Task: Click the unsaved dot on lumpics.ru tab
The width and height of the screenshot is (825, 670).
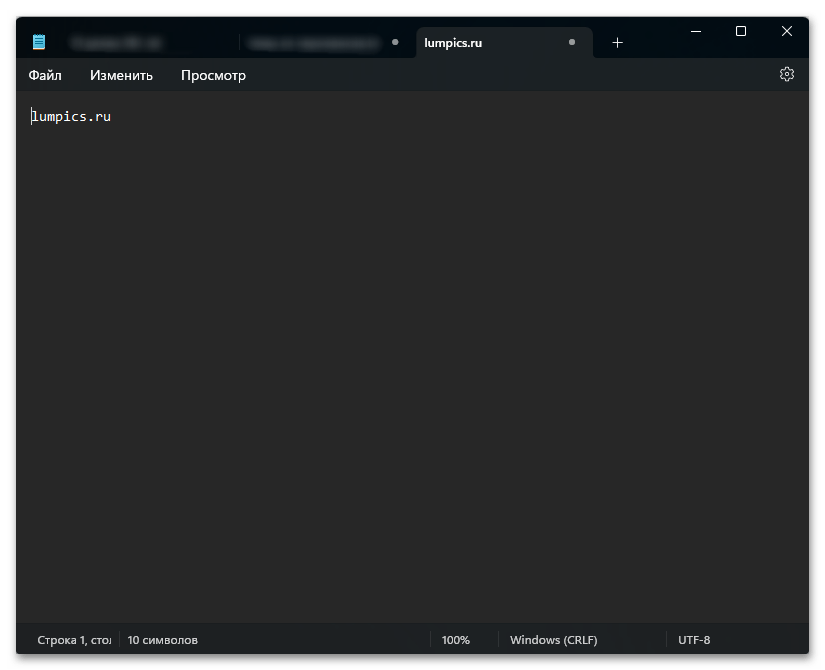Action: 571,43
